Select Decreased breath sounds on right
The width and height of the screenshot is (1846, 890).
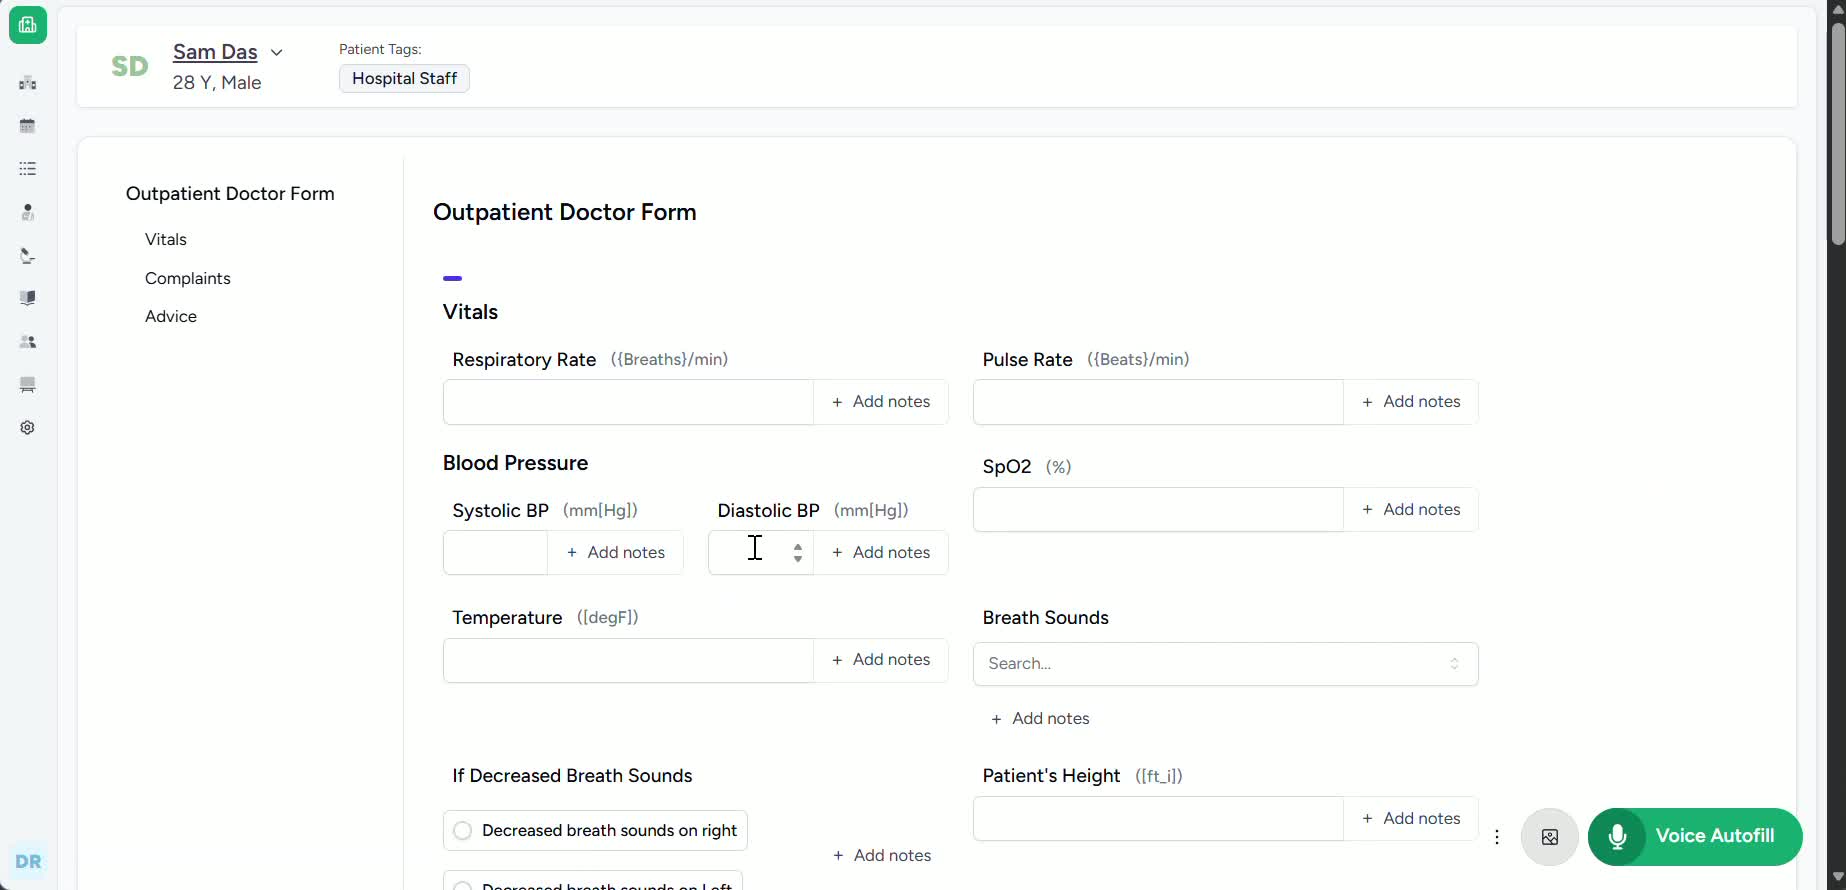tap(595, 831)
